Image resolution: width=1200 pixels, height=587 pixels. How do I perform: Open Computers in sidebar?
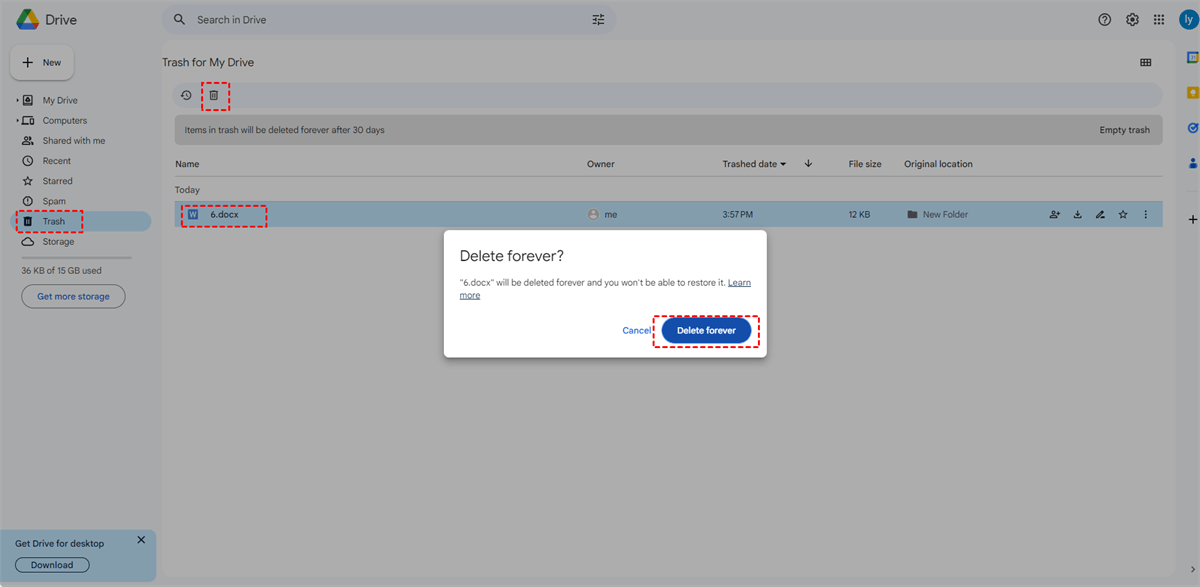[64, 120]
